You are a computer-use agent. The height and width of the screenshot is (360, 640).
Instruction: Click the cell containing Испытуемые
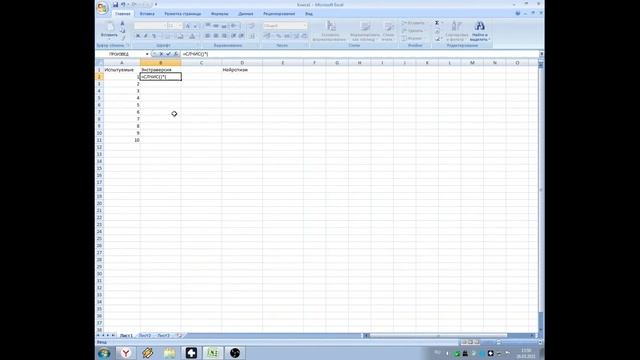point(122,70)
